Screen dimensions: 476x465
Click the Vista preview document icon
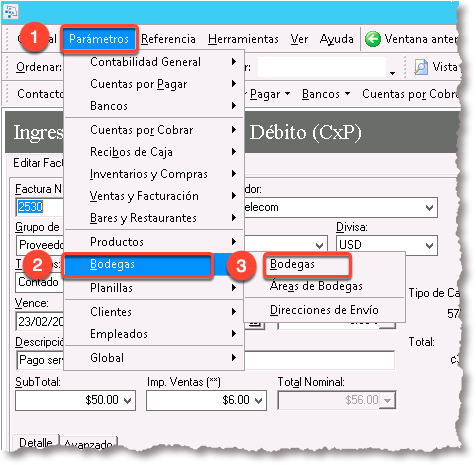tap(421, 67)
